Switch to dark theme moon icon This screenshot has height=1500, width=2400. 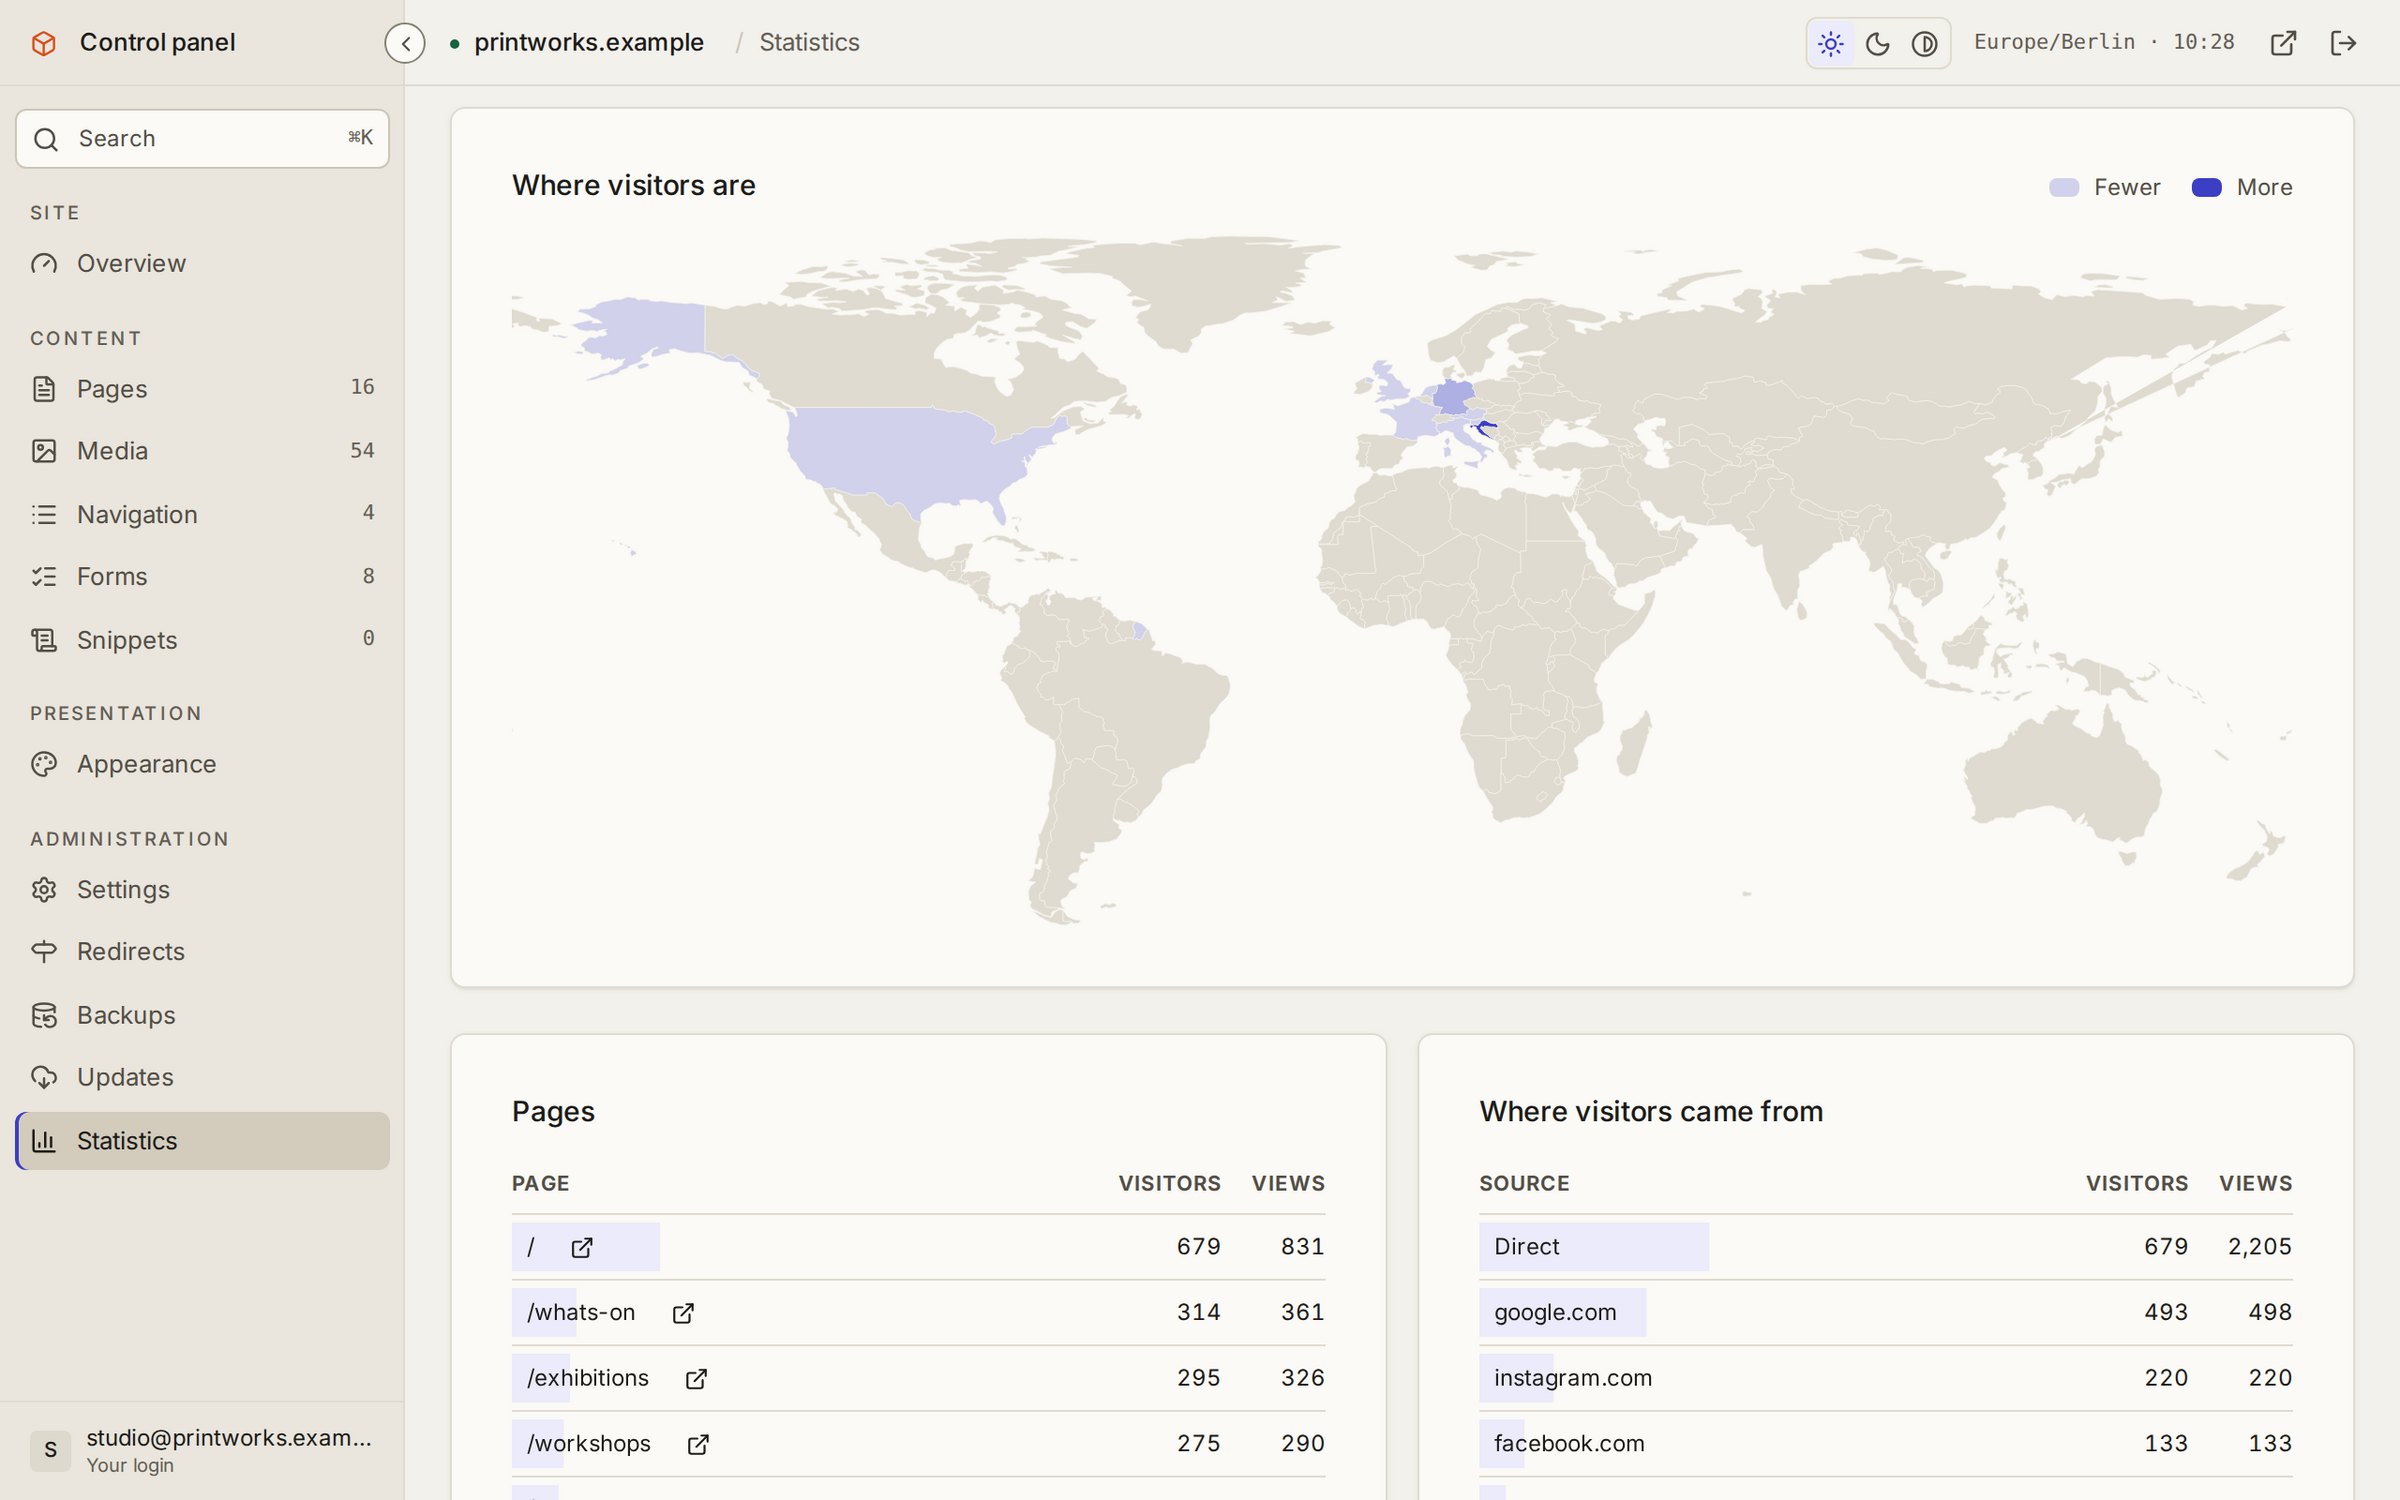[1877, 43]
